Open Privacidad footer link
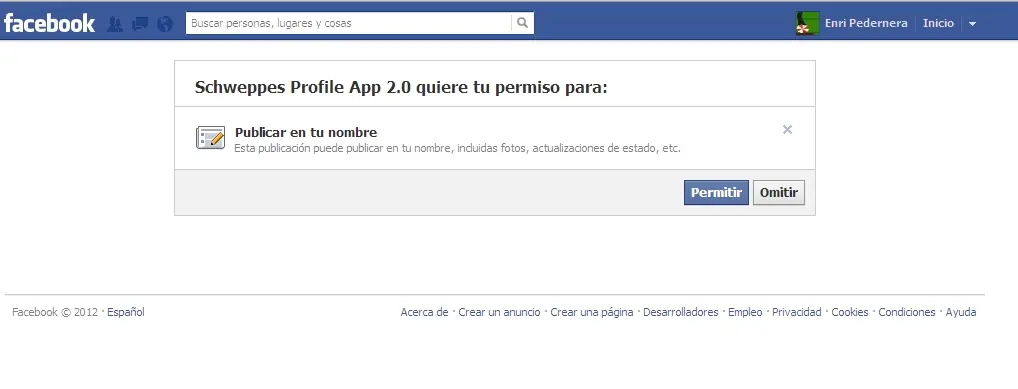The image size is (1018, 389). [797, 312]
